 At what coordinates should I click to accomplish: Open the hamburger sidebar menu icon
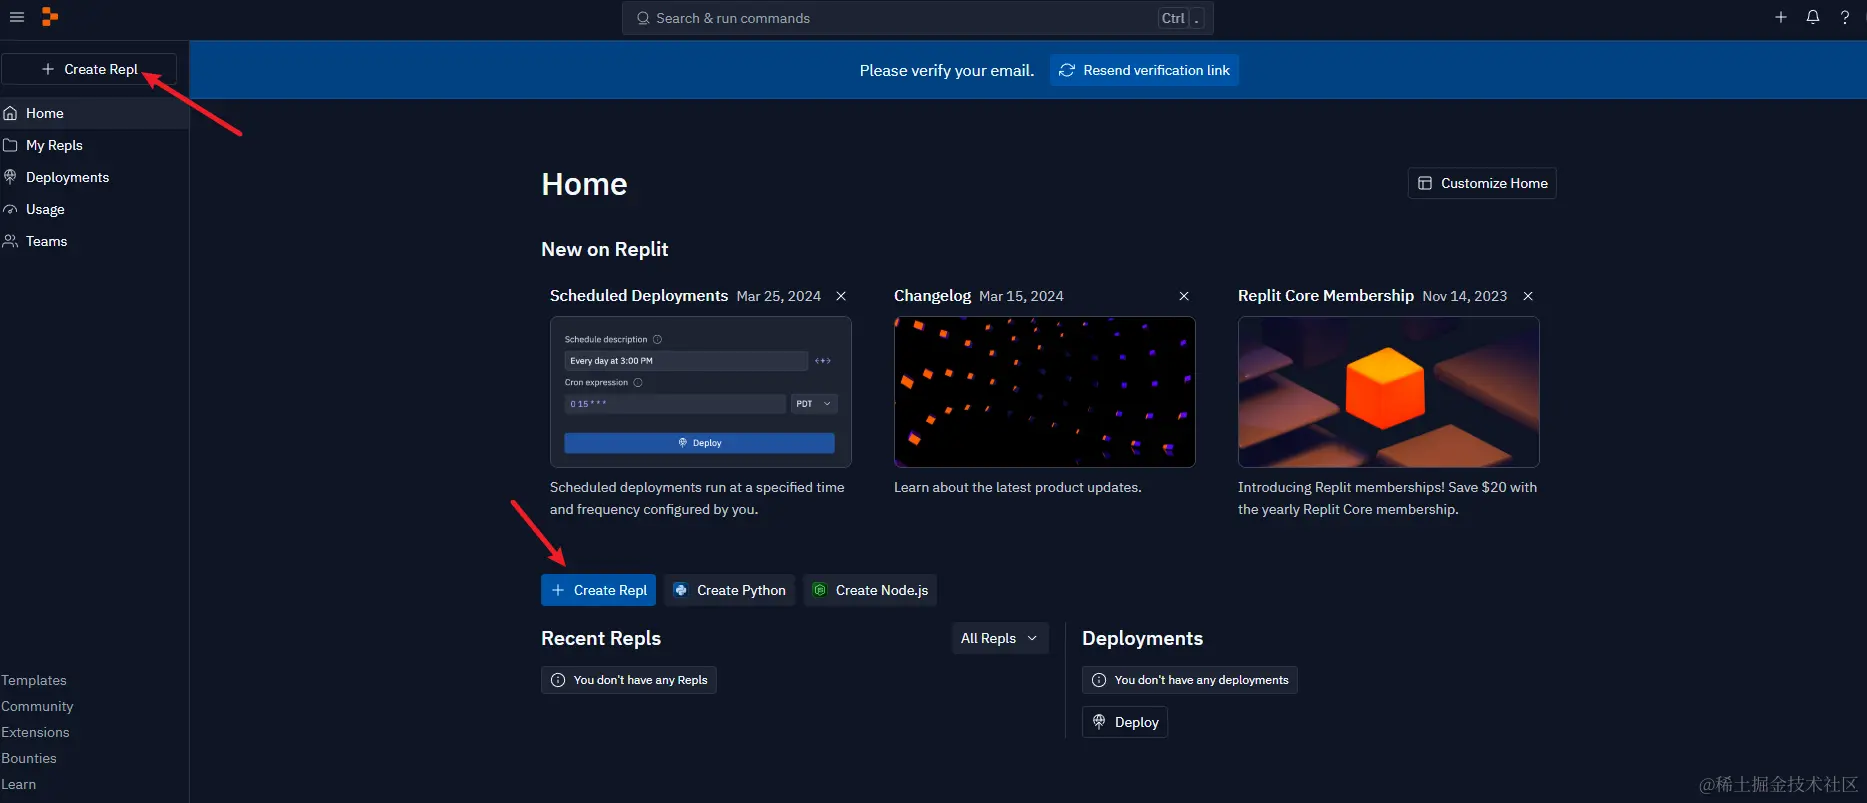click(x=17, y=17)
